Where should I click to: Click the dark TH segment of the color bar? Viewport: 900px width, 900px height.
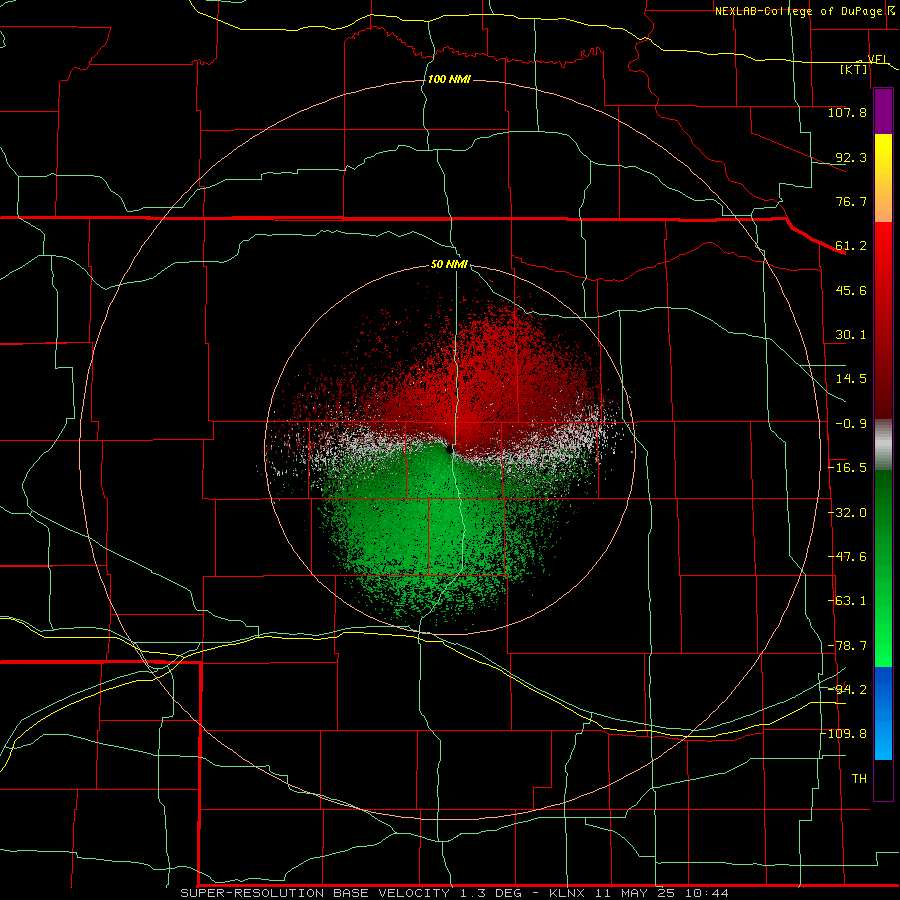(883, 779)
